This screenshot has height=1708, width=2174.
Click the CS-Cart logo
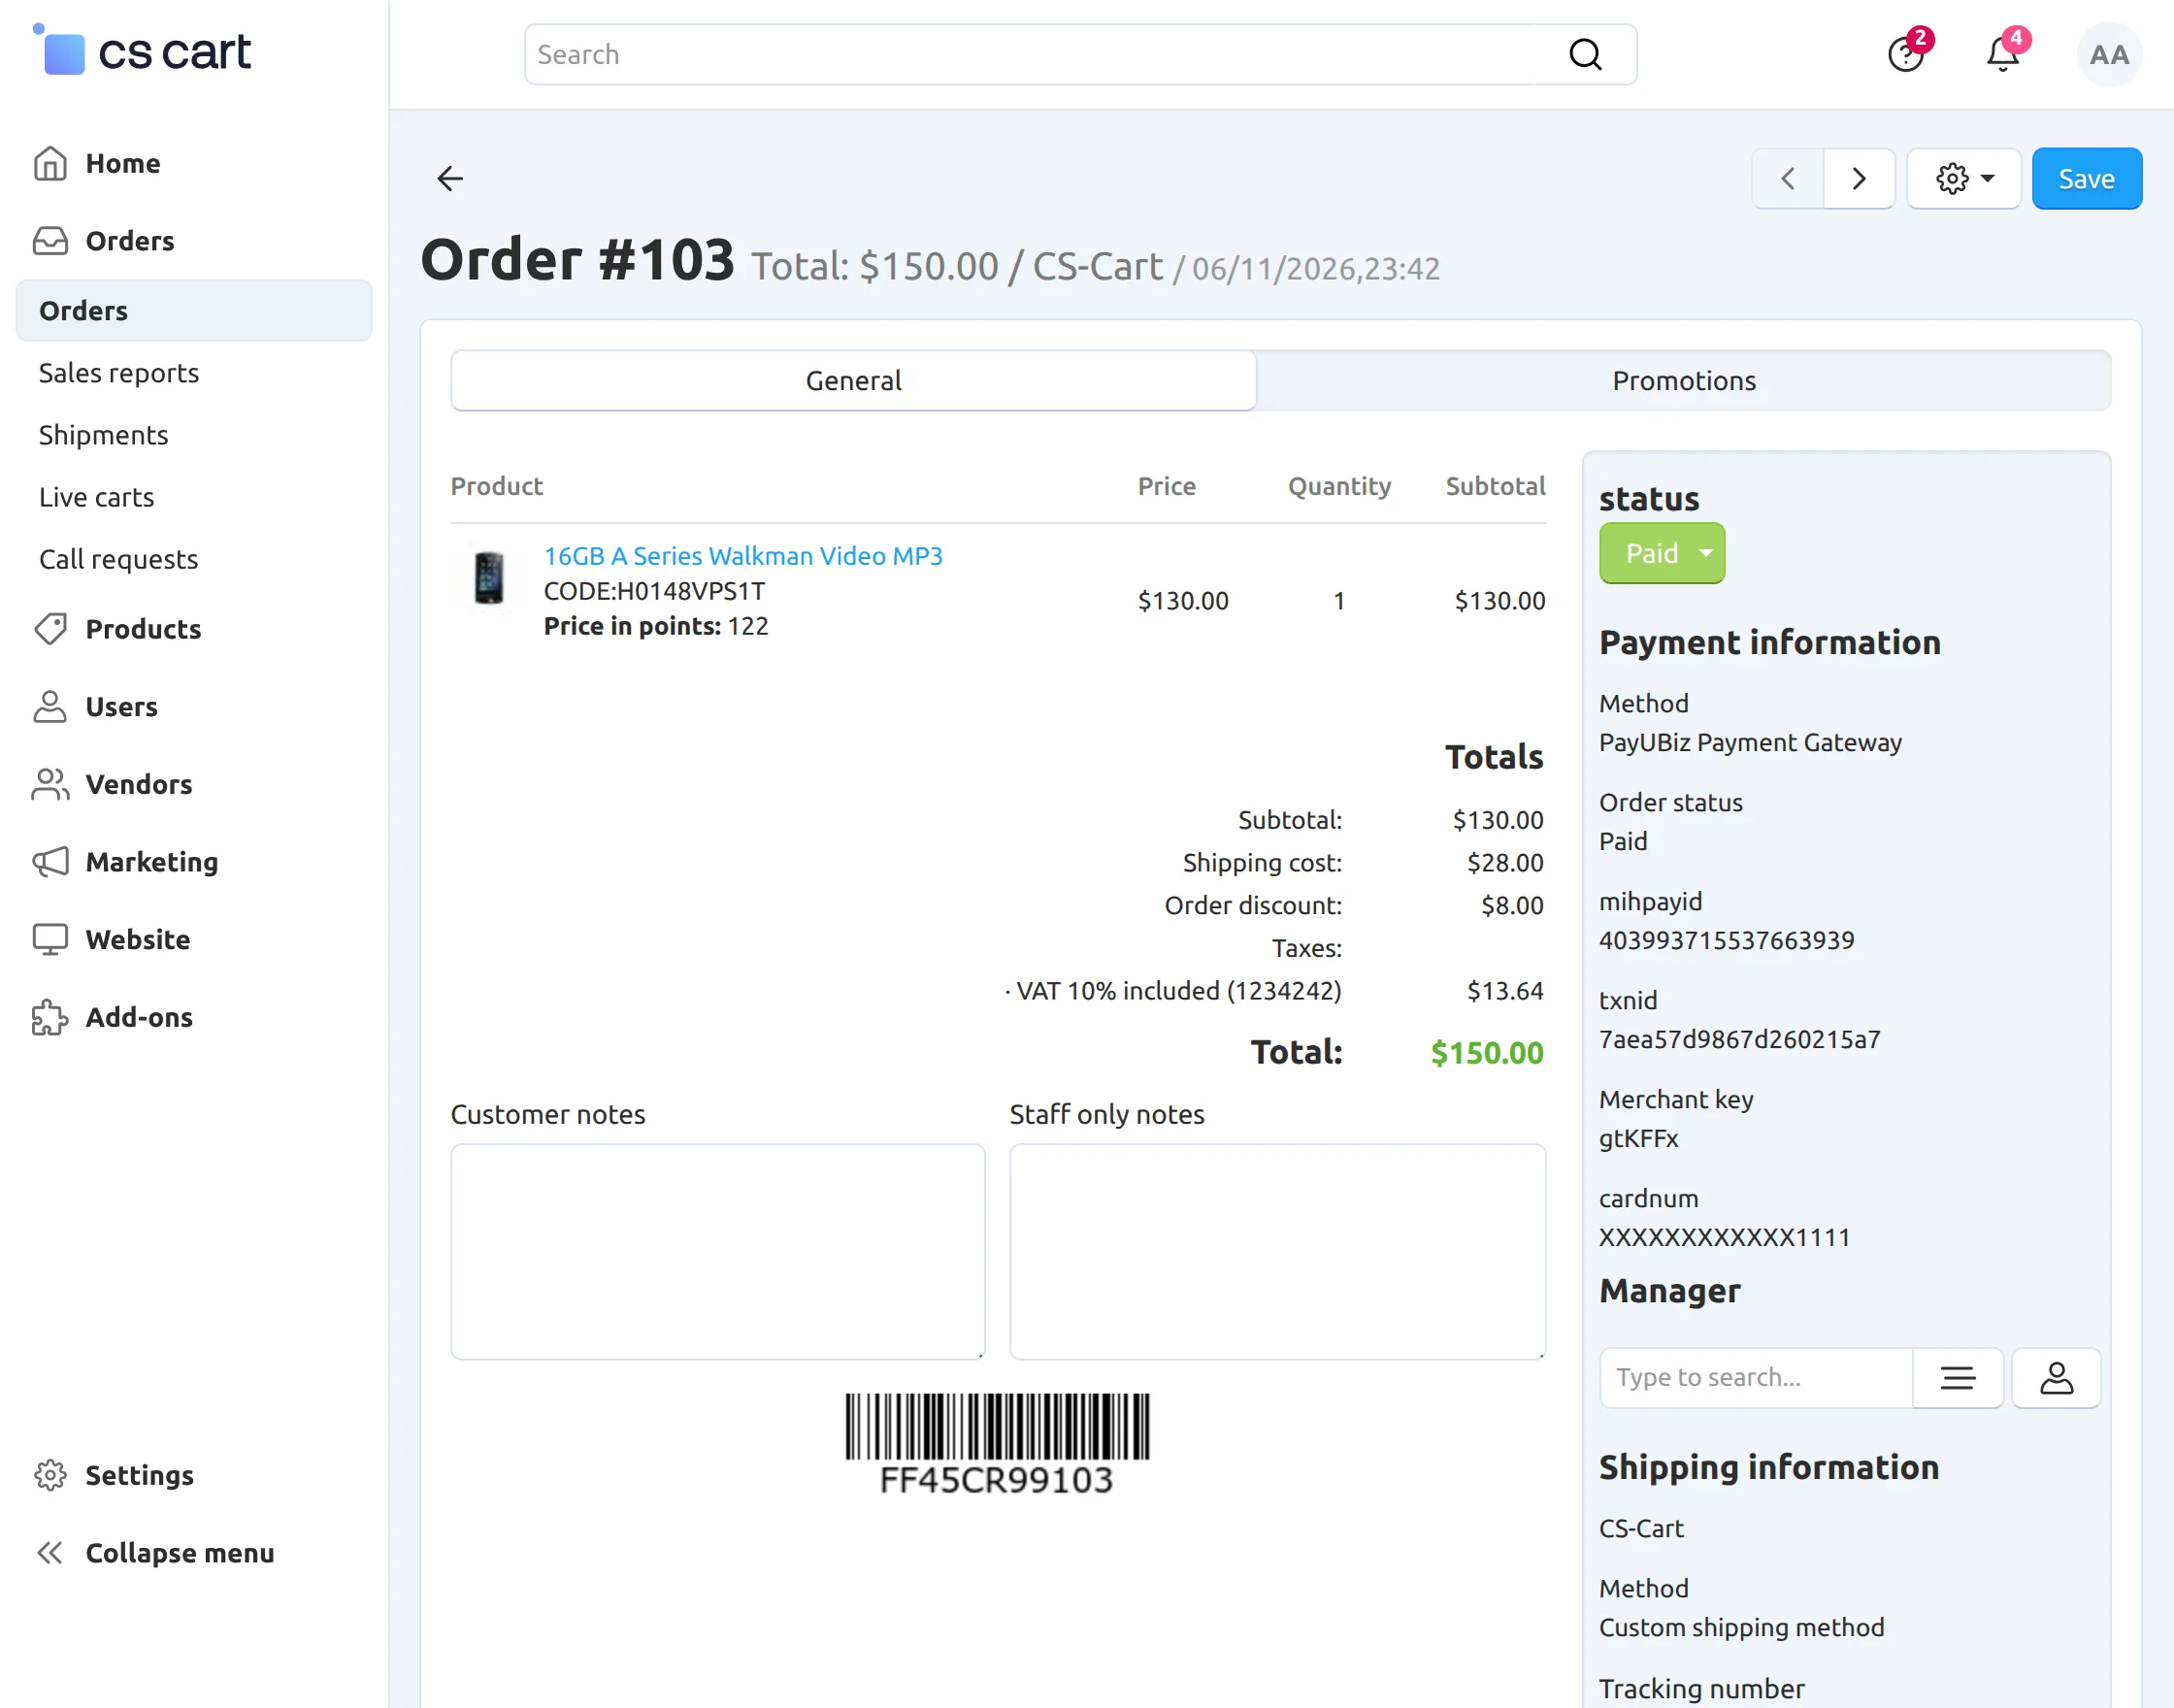(142, 50)
